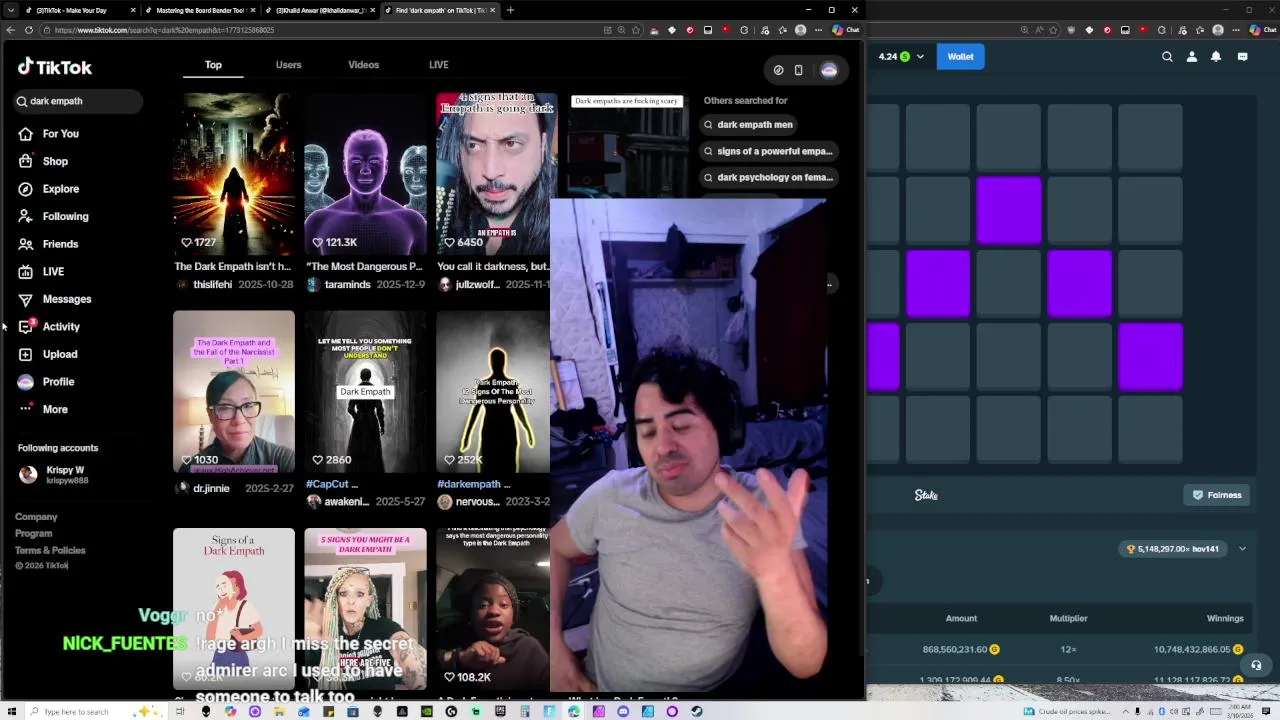Click the #darkempath hashtag link
The width and height of the screenshot is (1280, 720).
click(x=468, y=484)
